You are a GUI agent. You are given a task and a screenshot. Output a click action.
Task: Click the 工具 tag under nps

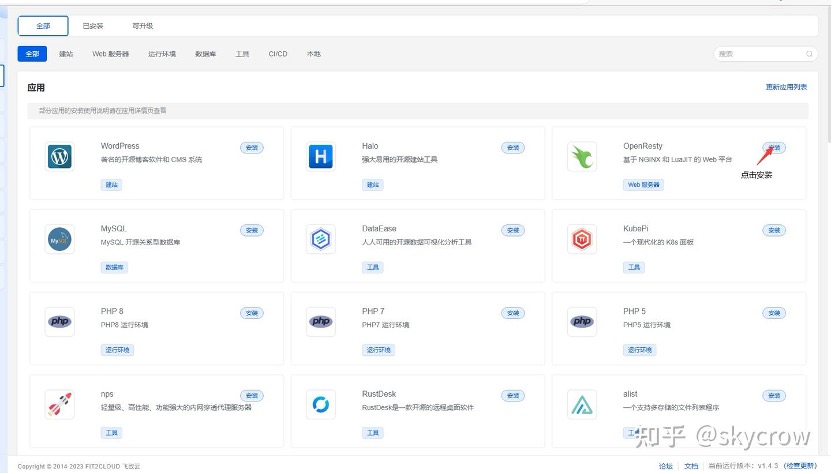pos(111,433)
